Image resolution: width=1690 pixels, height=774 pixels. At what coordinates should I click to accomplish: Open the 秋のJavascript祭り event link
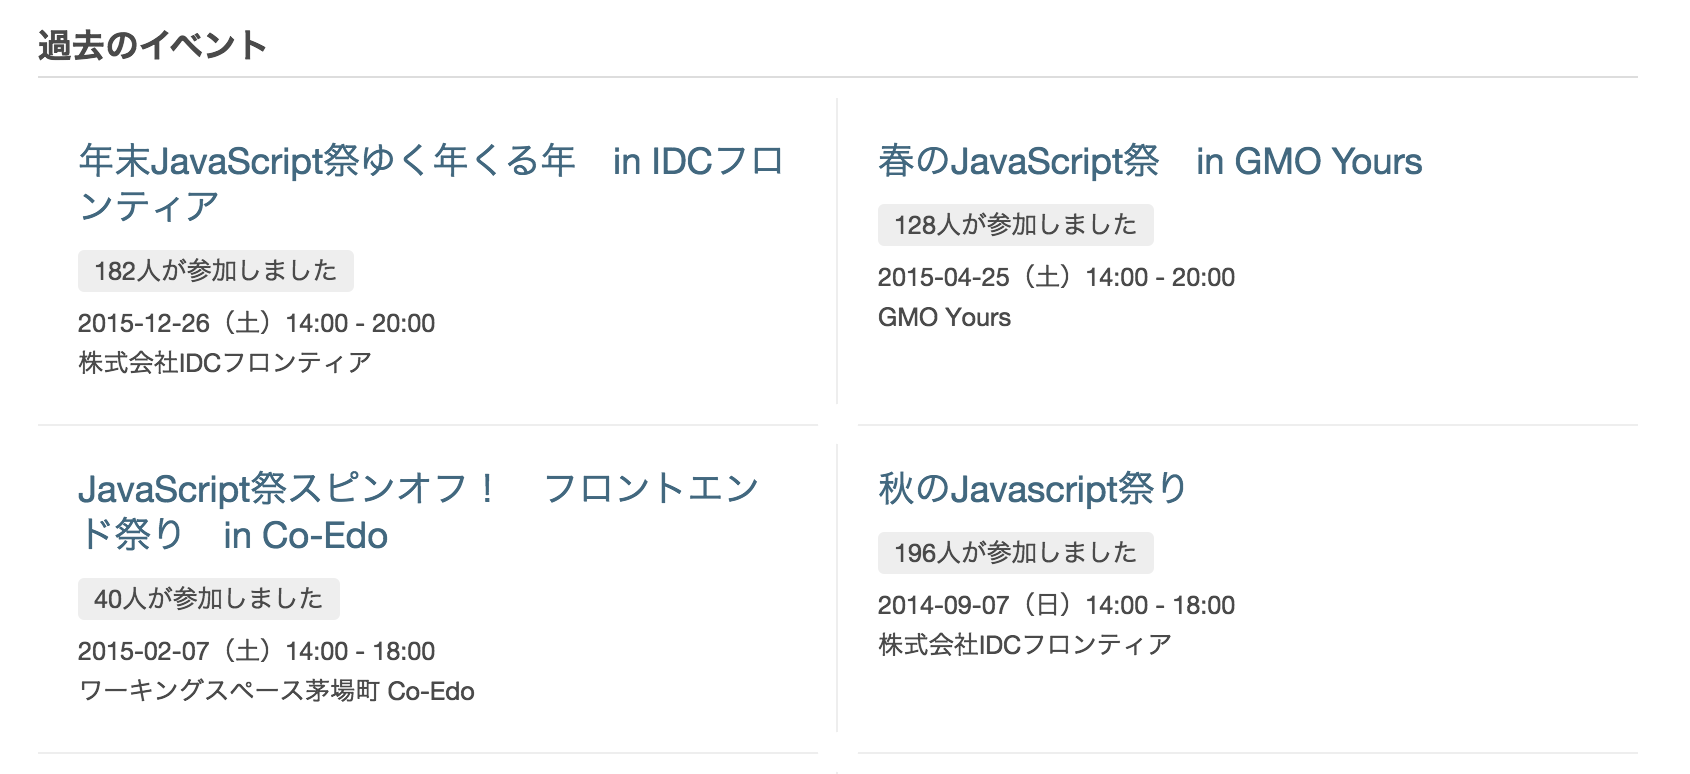tap(1032, 489)
